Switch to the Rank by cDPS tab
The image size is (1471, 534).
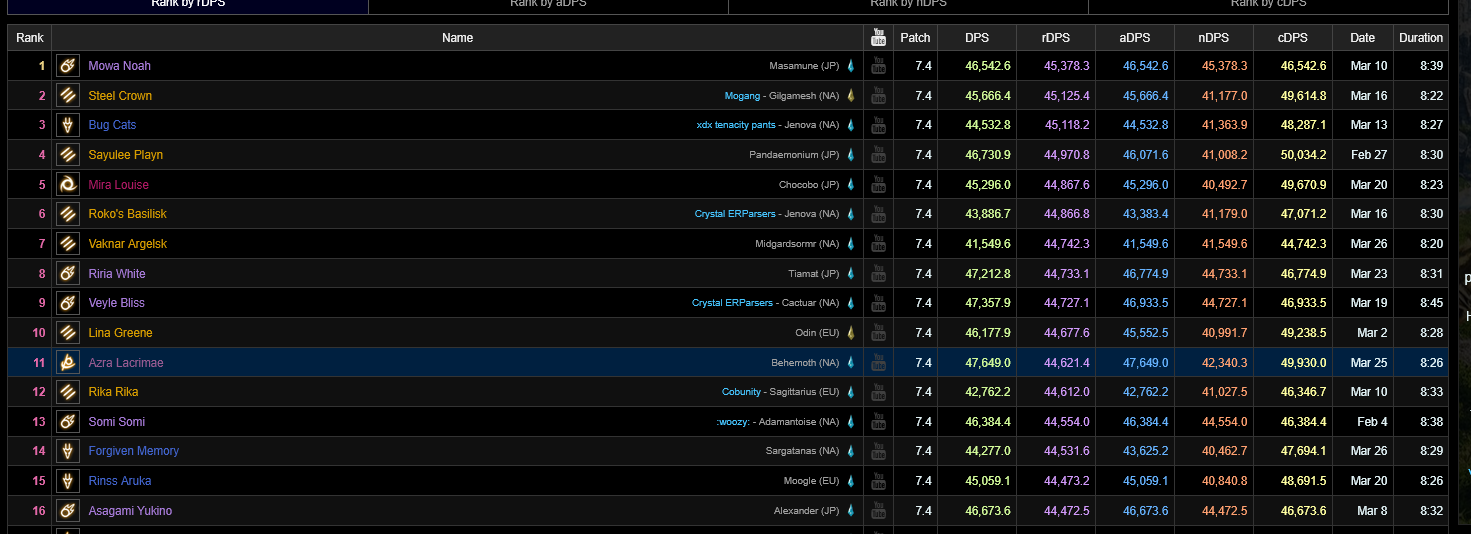[x=1268, y=5]
